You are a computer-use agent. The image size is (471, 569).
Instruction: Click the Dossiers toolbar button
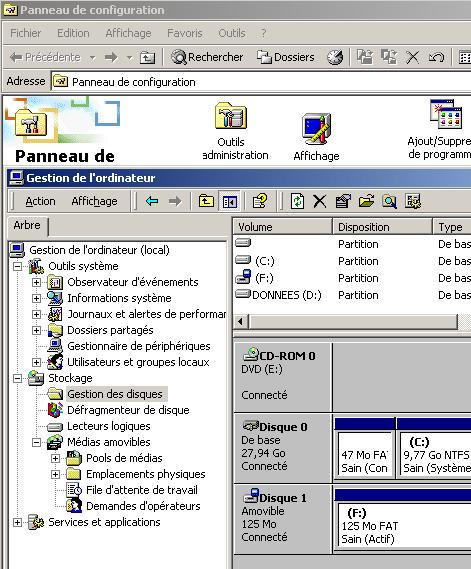tap(286, 57)
